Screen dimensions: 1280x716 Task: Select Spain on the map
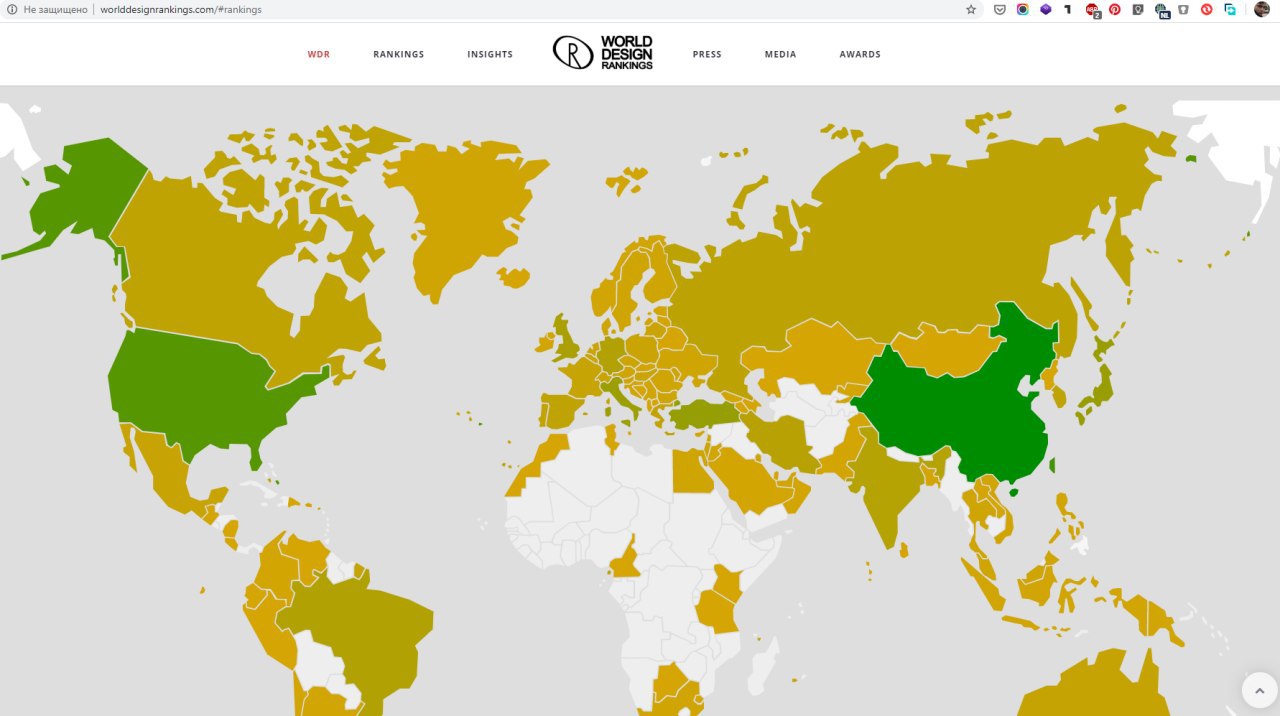560,410
